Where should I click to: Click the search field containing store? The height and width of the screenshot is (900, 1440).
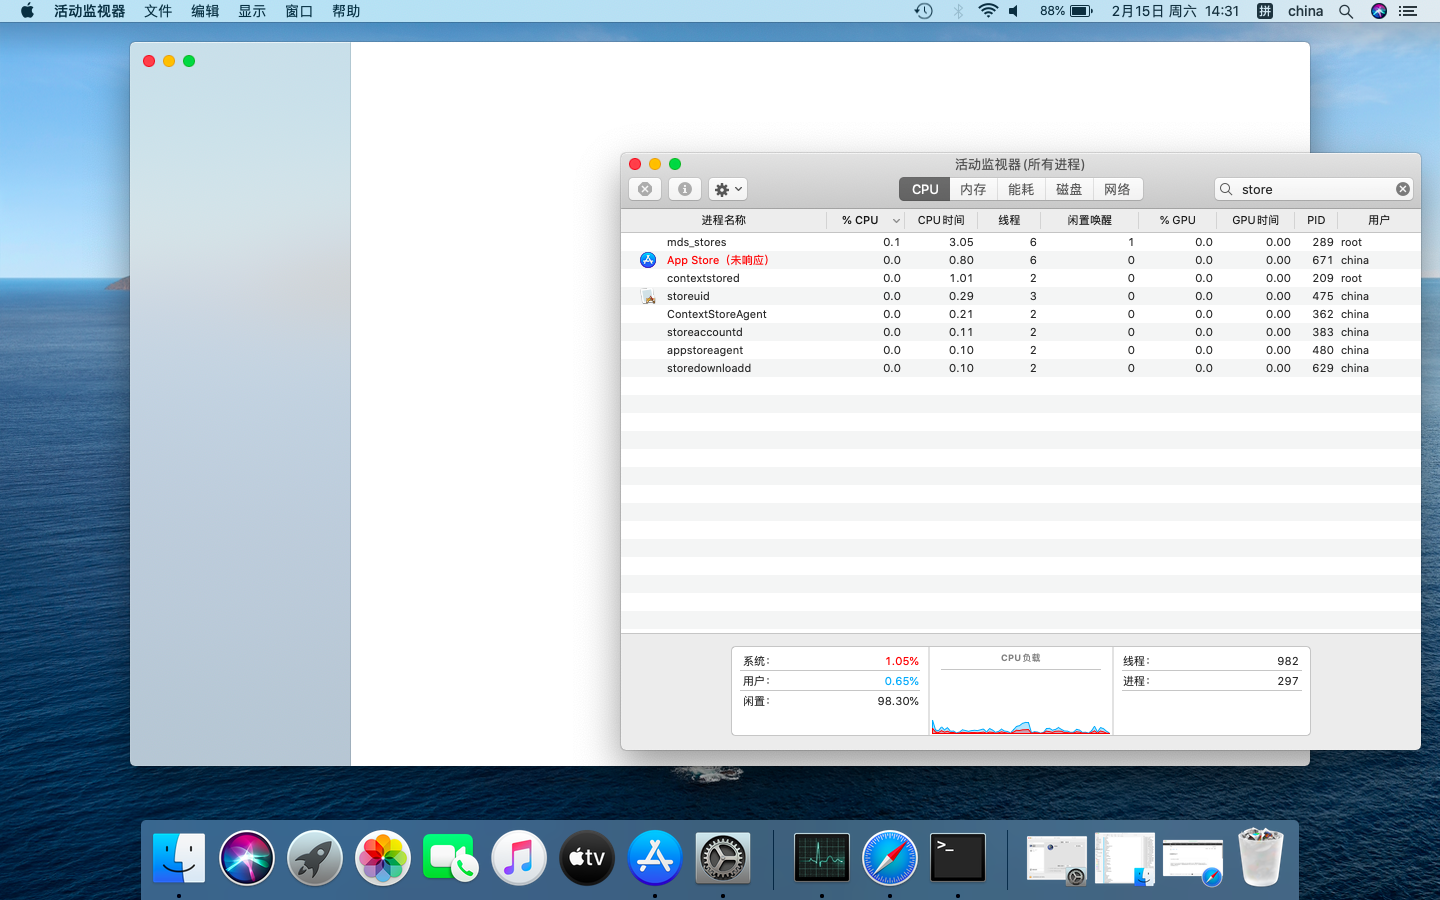click(1310, 189)
